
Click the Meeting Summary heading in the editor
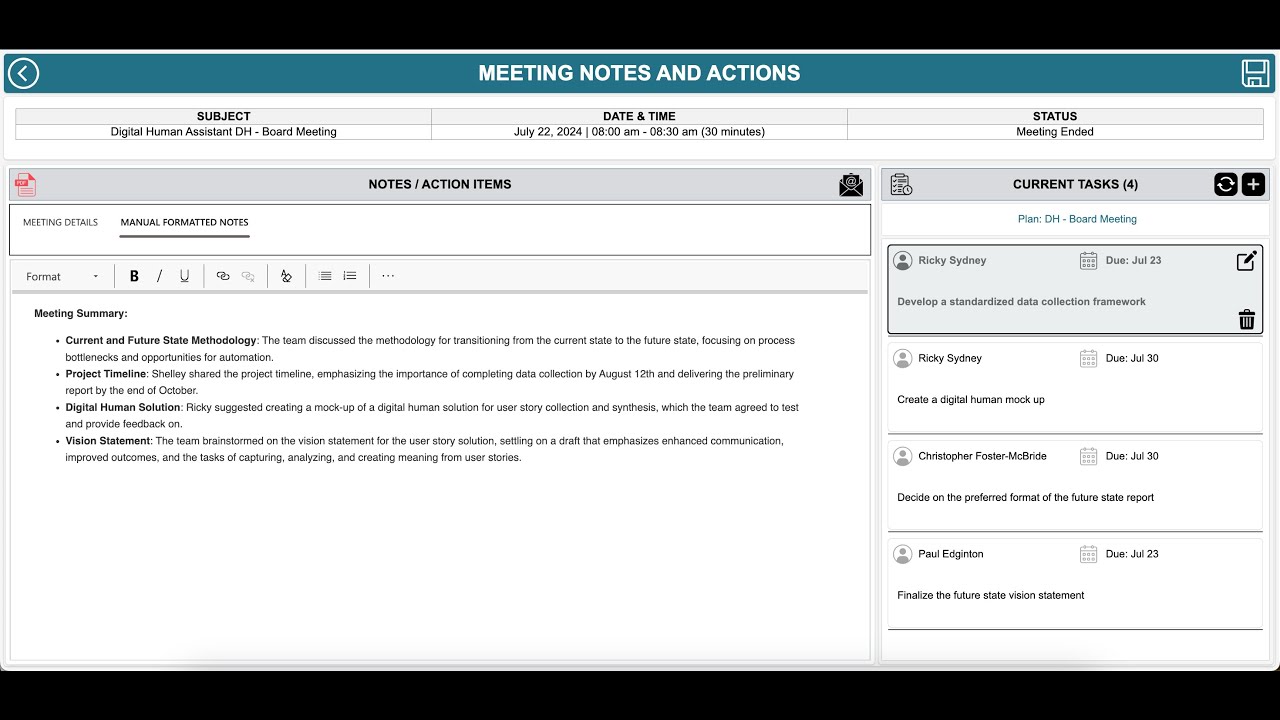point(81,313)
